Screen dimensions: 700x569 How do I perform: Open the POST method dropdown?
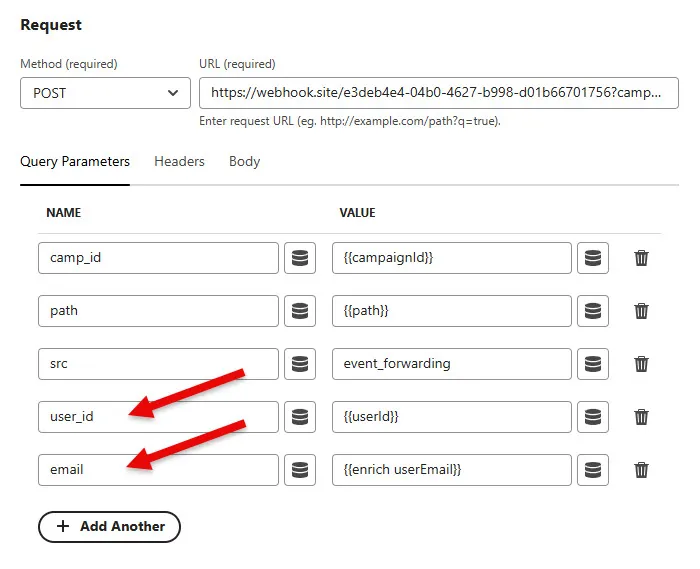pos(105,93)
